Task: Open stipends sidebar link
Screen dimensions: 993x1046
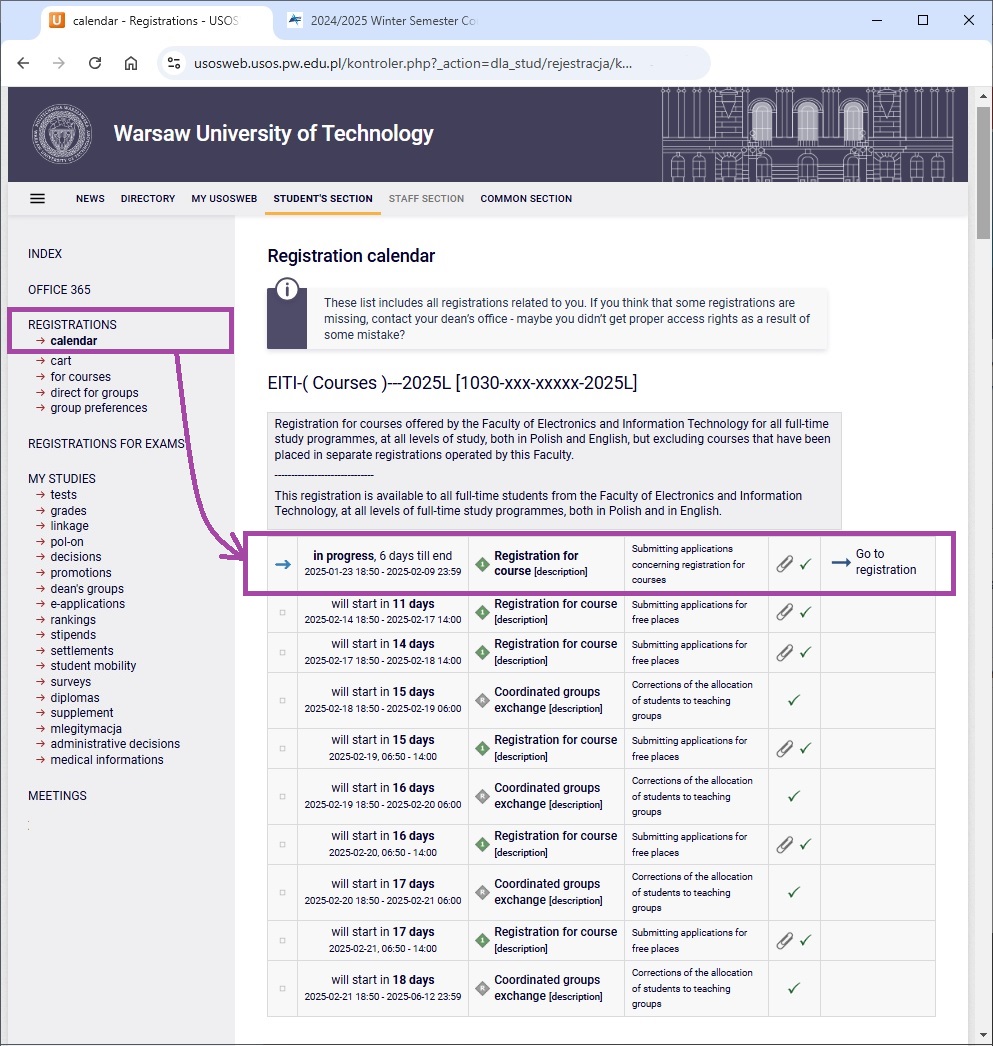Action: point(73,635)
